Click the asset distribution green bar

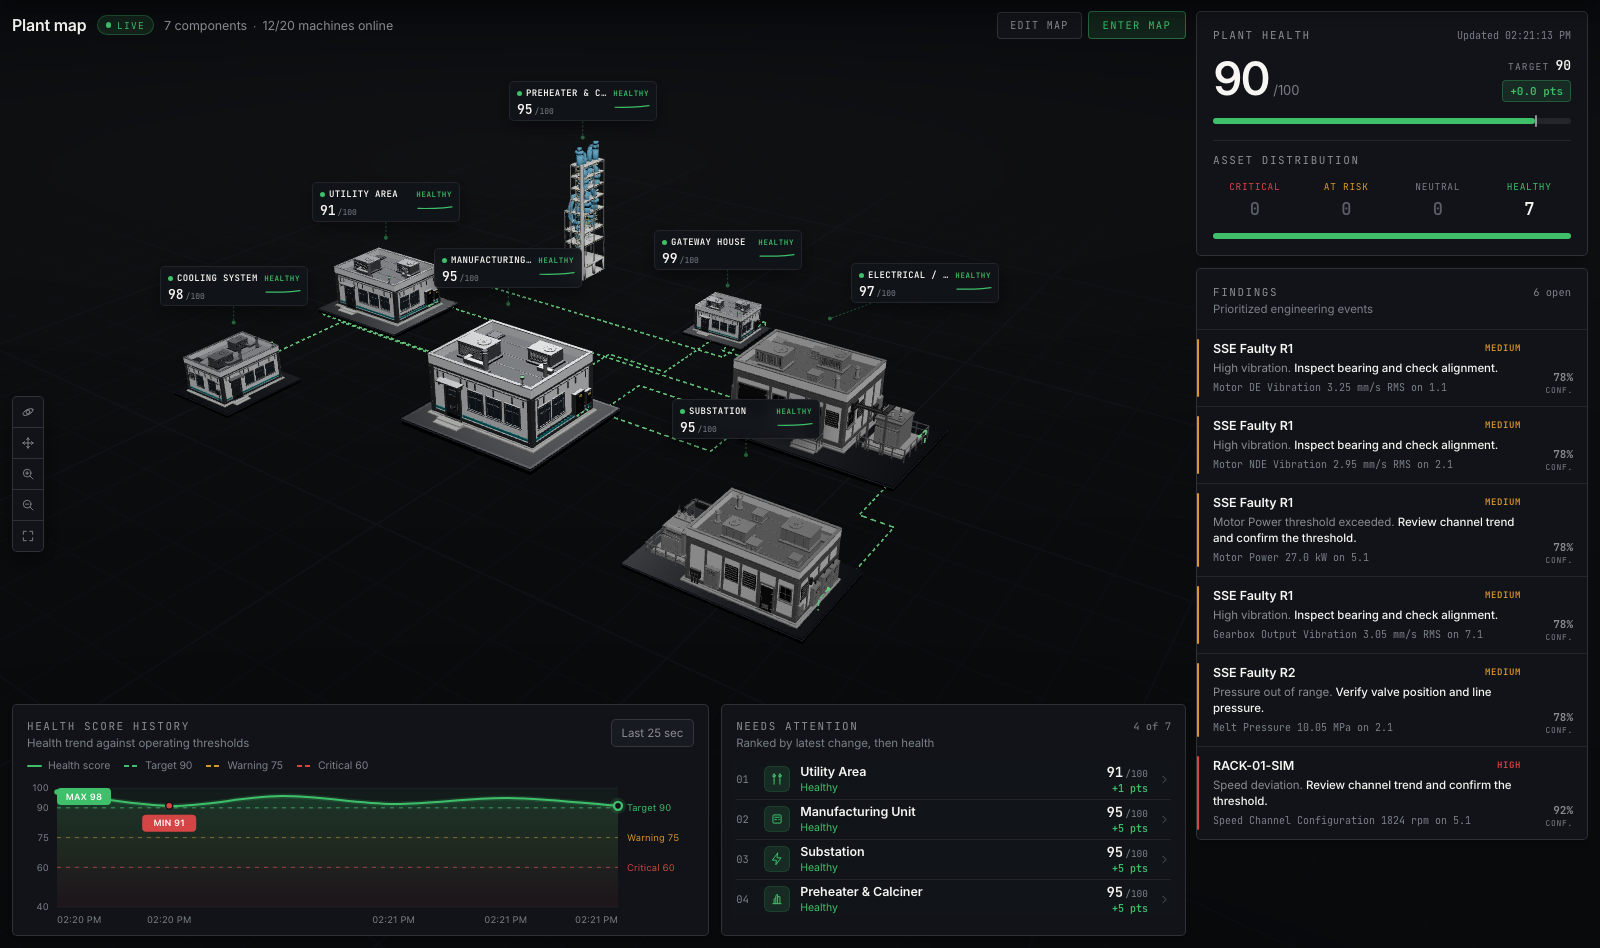(1392, 236)
